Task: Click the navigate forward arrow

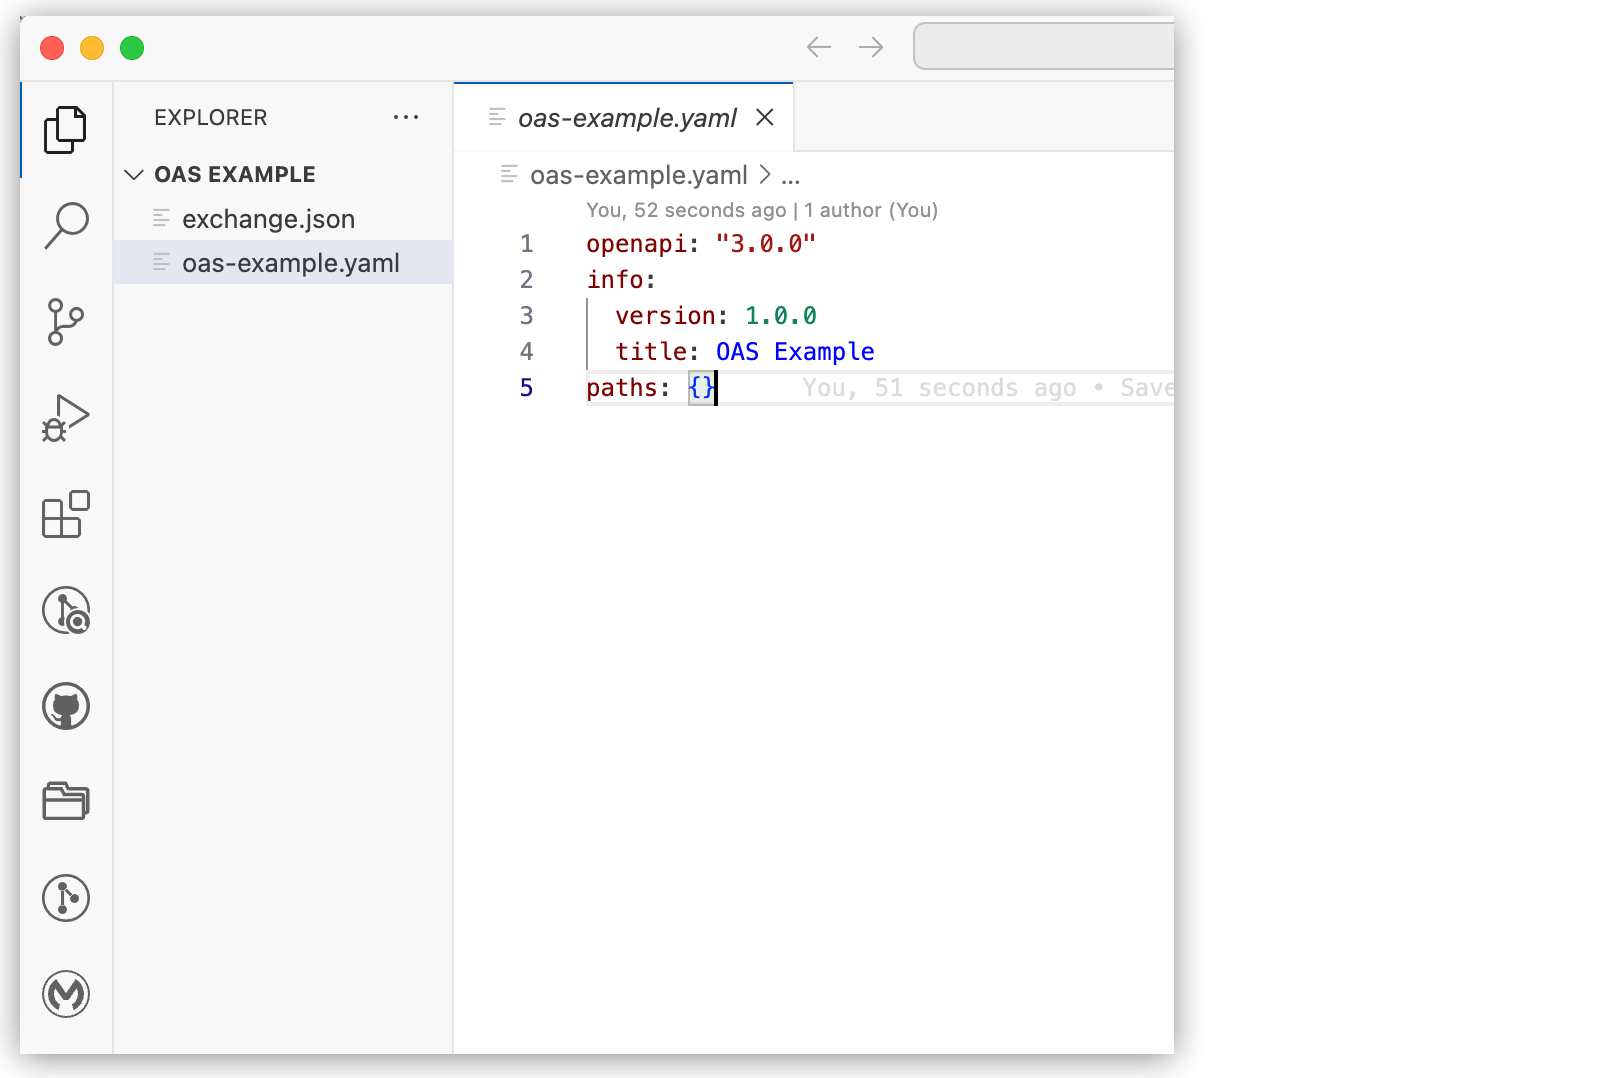Action: tap(870, 46)
